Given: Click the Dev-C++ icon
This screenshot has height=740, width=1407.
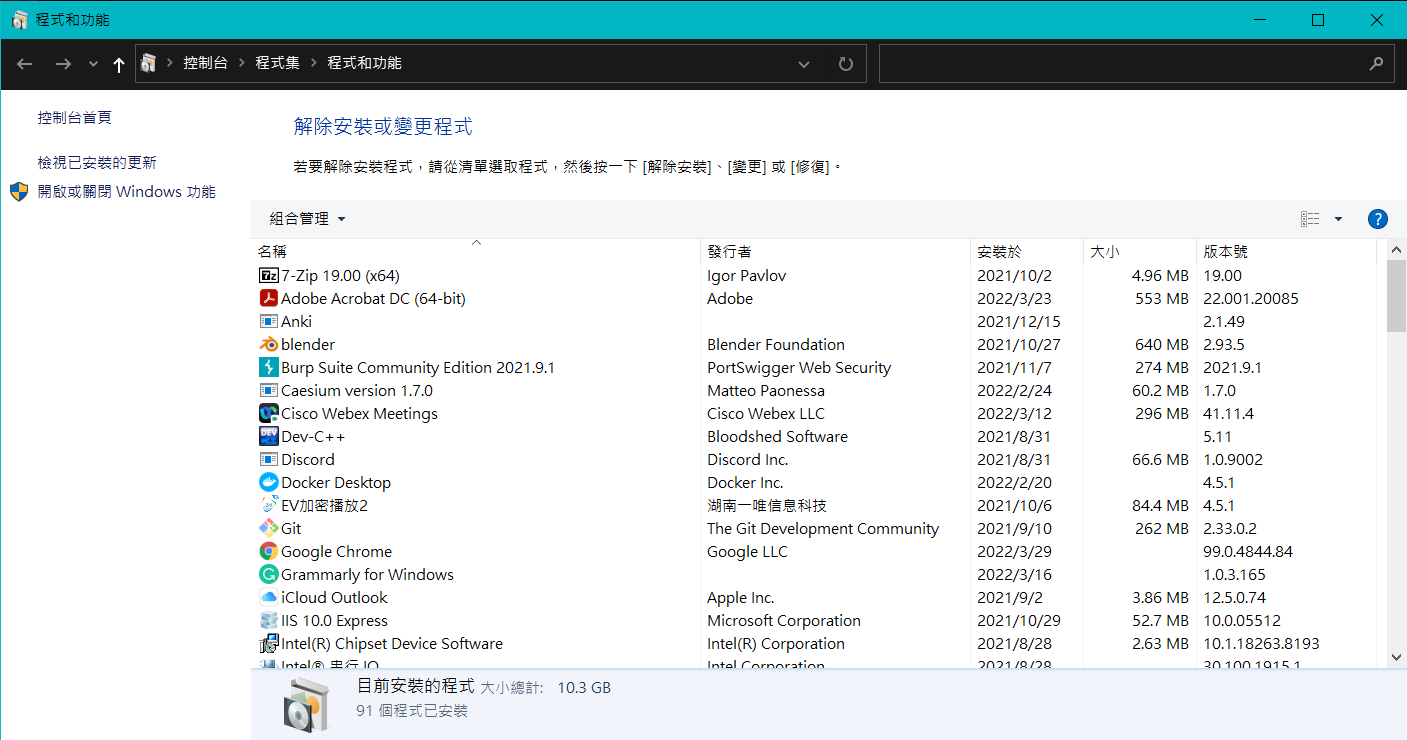Looking at the screenshot, I should [x=268, y=436].
